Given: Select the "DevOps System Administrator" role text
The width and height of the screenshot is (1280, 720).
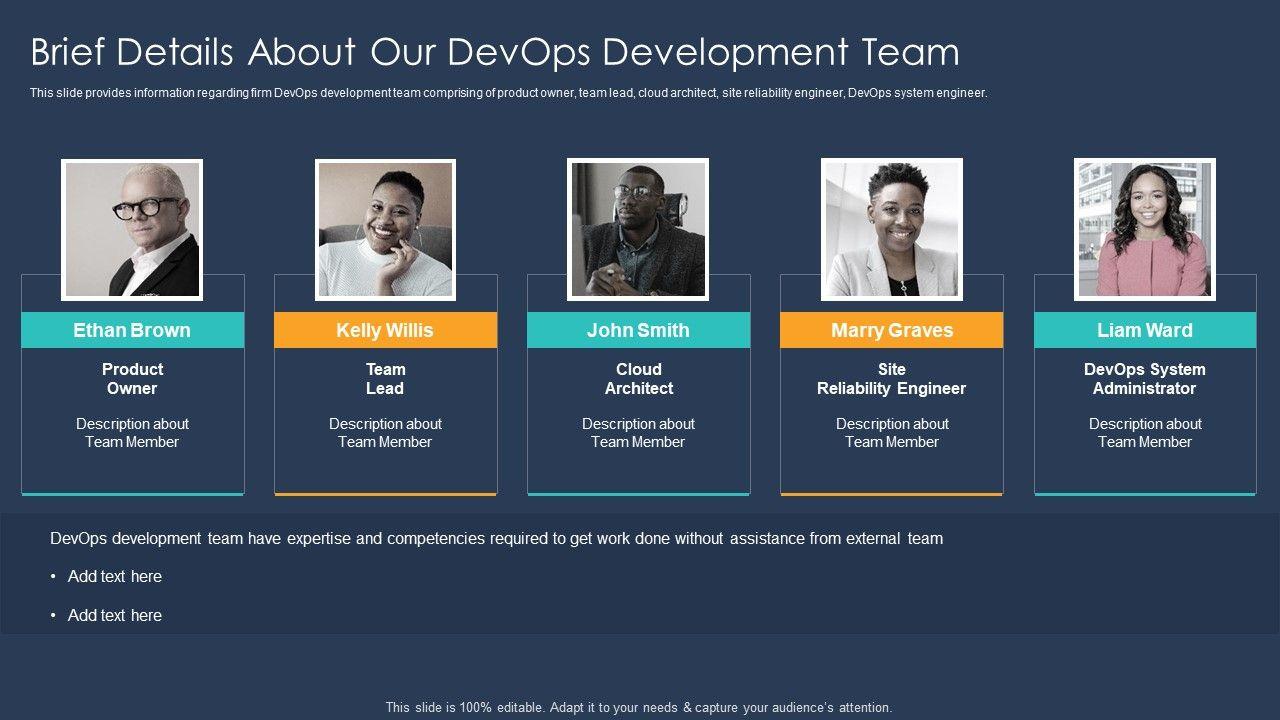Looking at the screenshot, I should tap(1145, 379).
